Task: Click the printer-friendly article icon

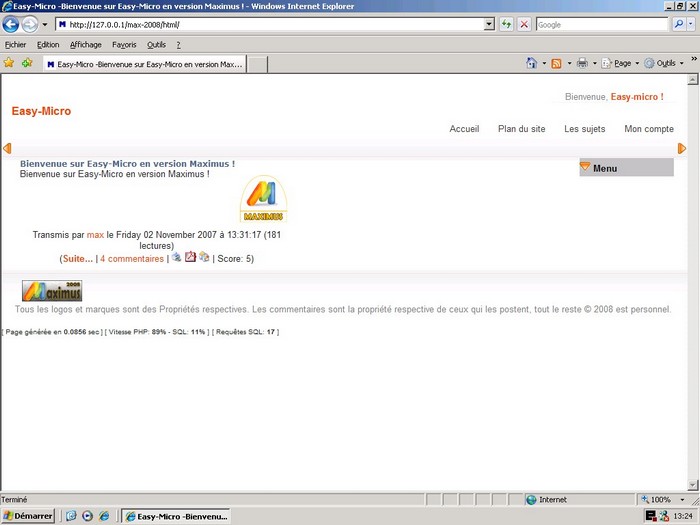Action: (x=176, y=257)
